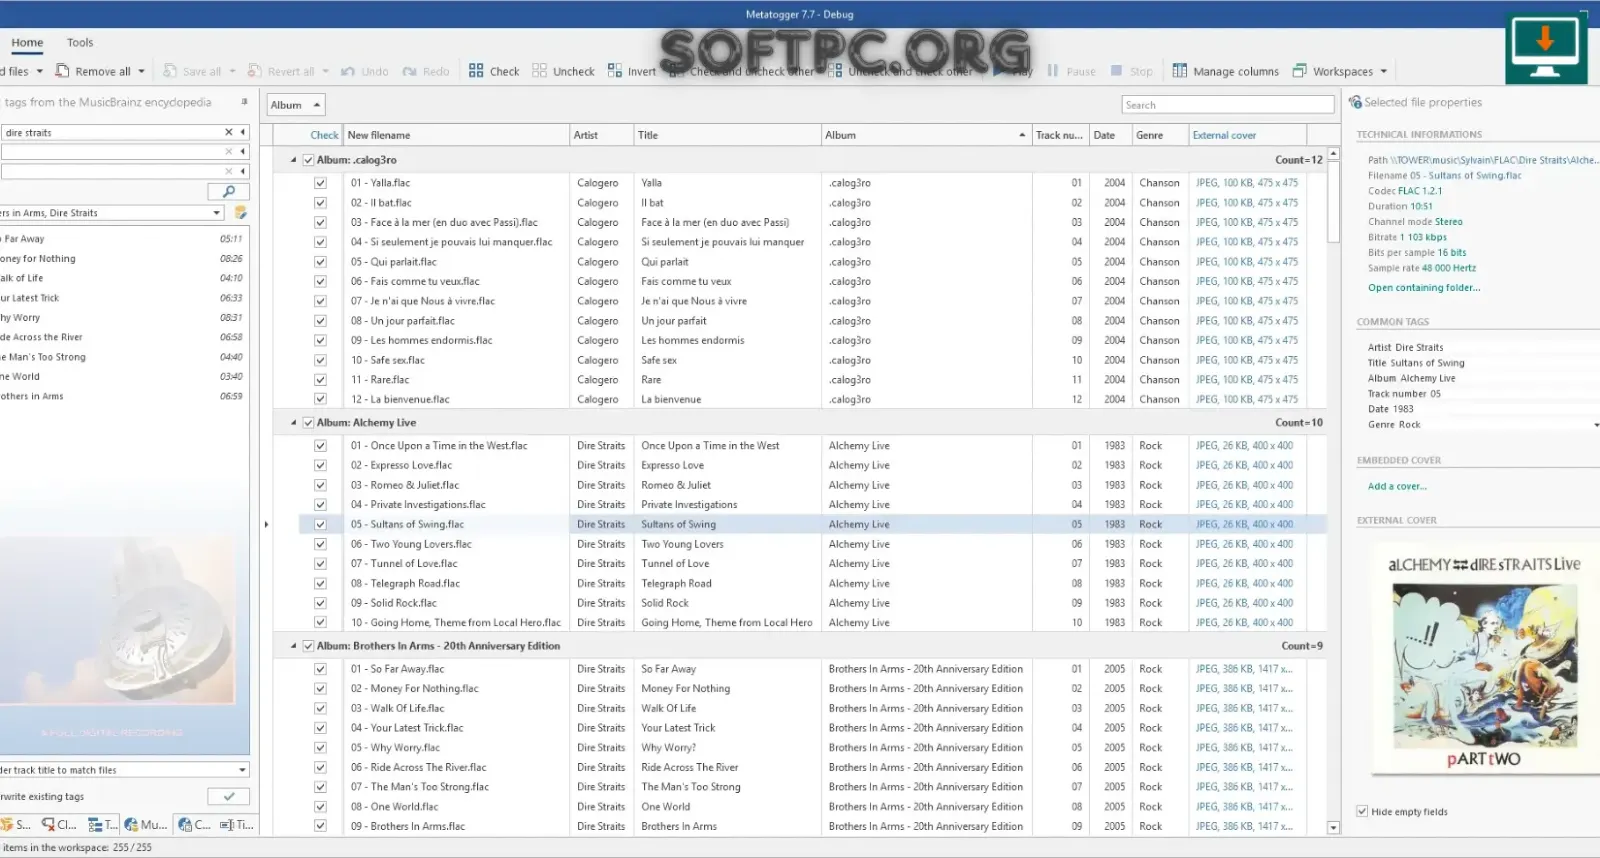The width and height of the screenshot is (1600, 858).
Task: Click the Check column header link
Action: tap(324, 135)
